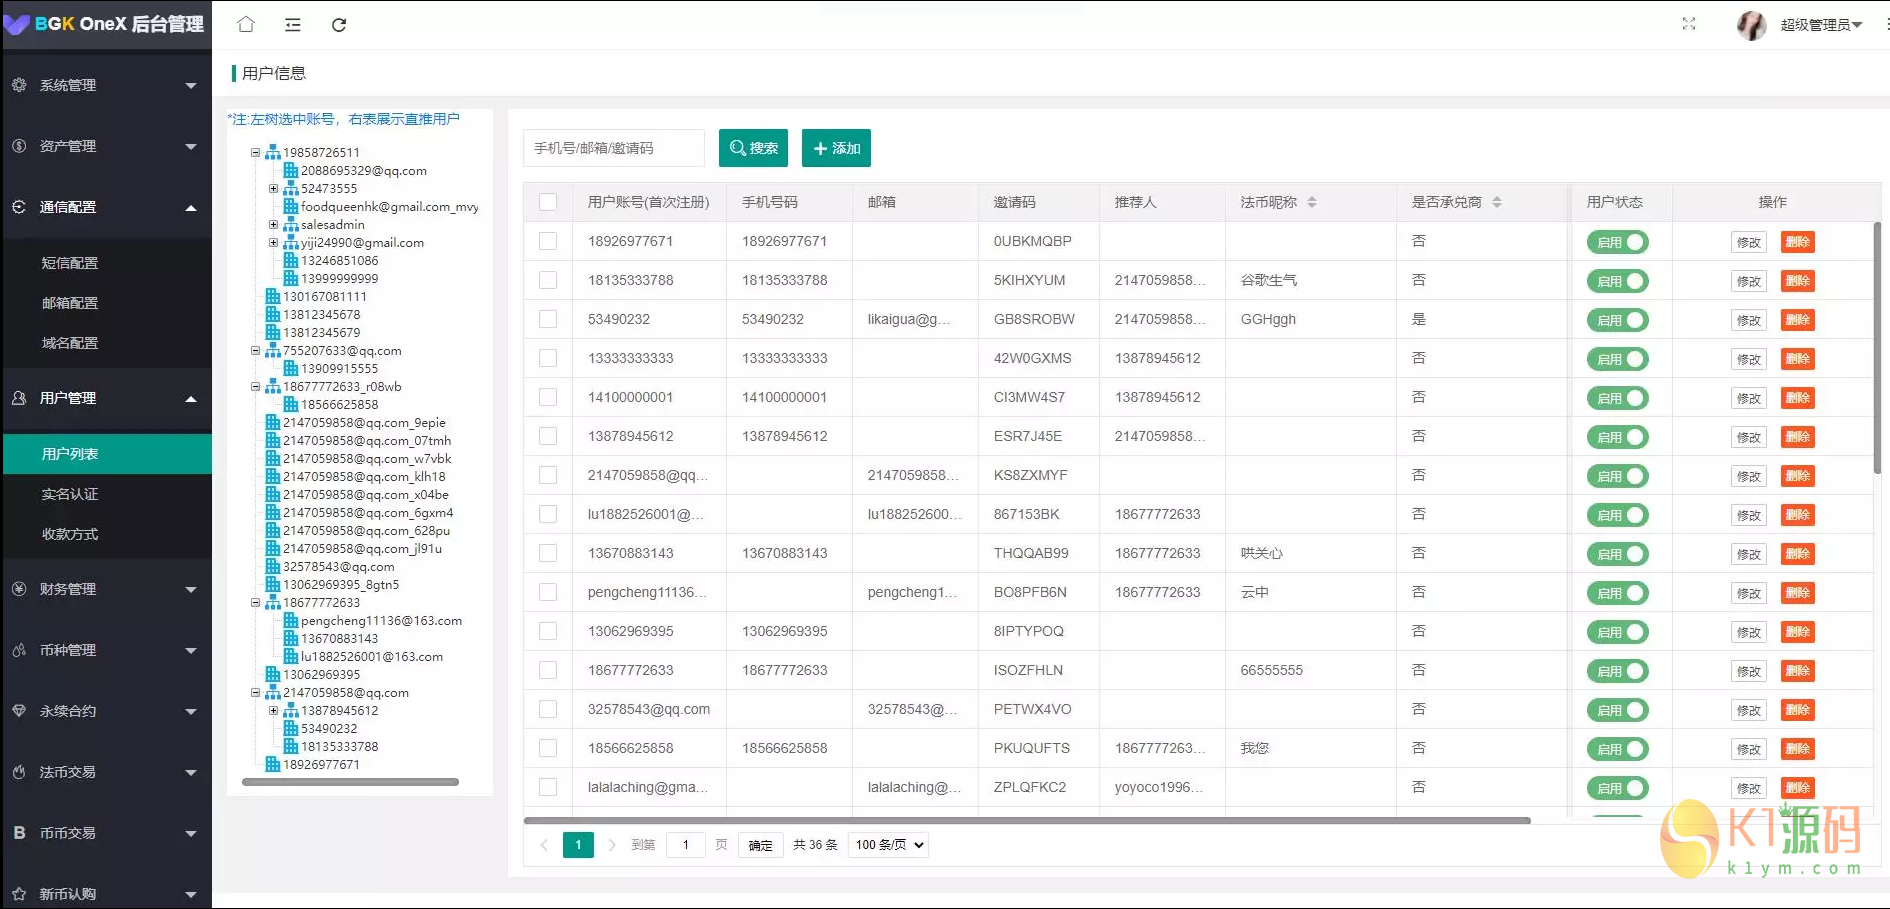
Task: Check the row checkbox for user 53490232
Action: pos(548,319)
